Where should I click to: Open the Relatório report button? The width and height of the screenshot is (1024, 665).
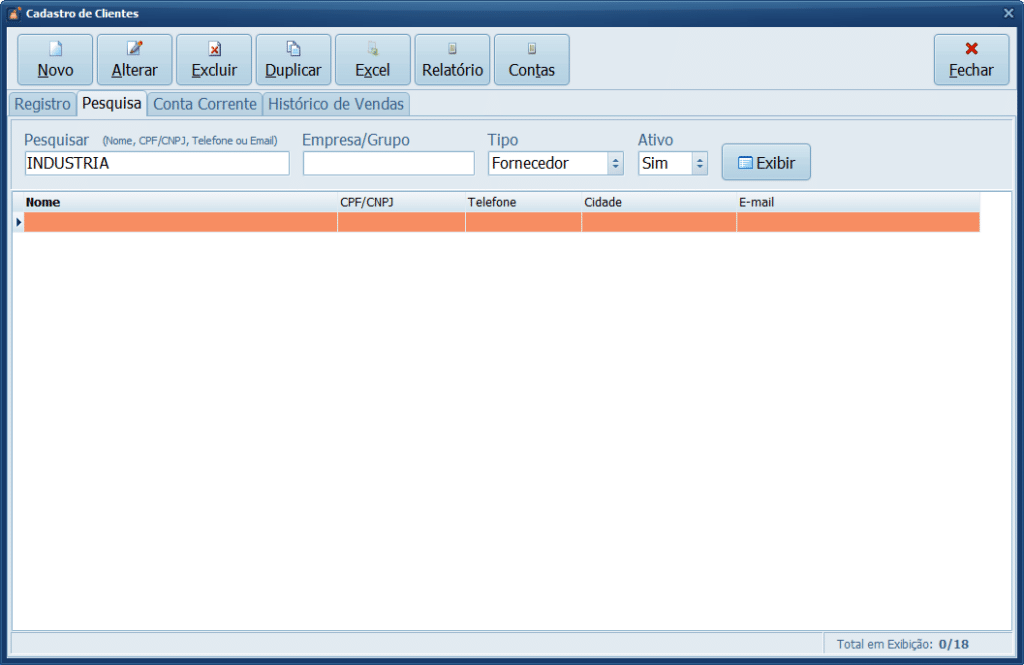[x=452, y=60]
